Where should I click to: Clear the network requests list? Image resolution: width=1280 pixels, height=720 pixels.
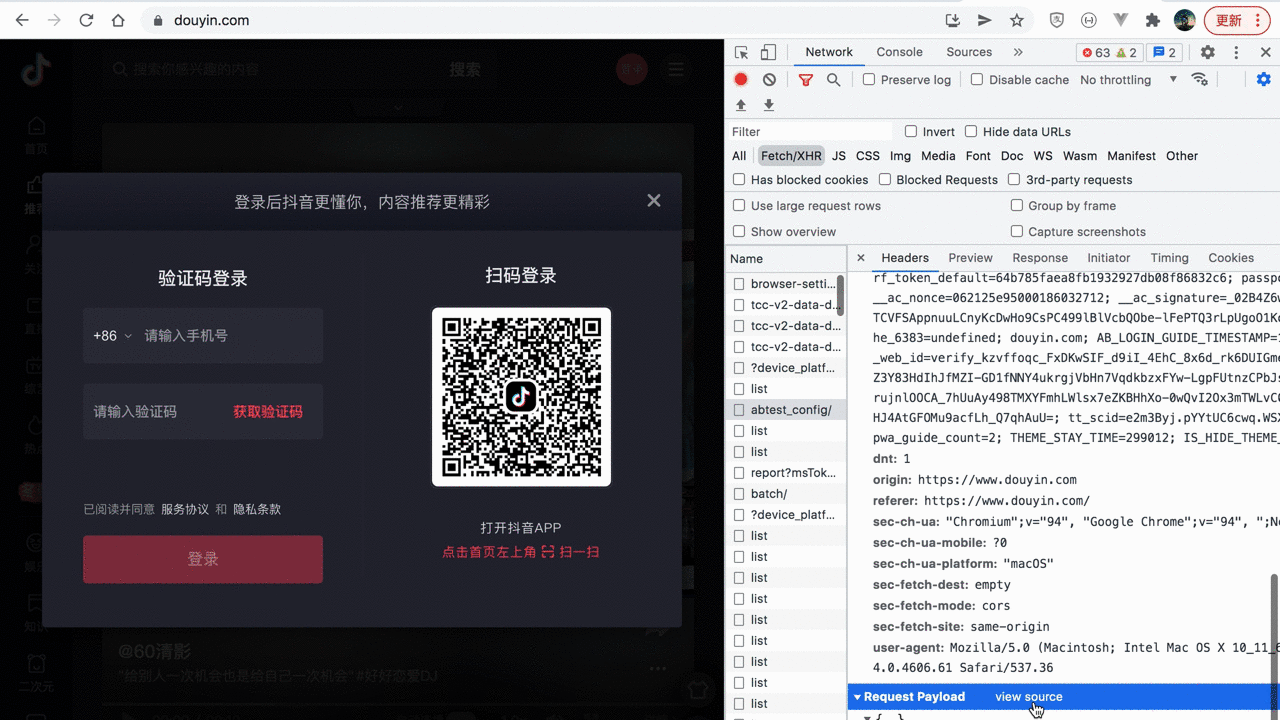point(767,80)
